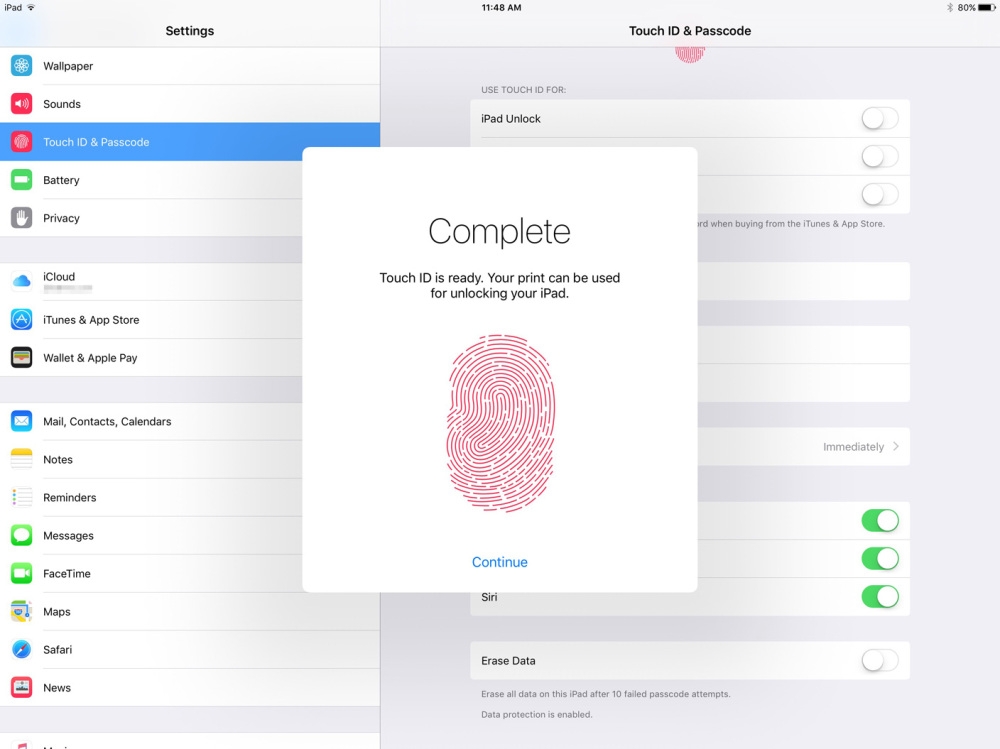Tap the Privacy hand icon
This screenshot has width=1000, height=749.
(22, 218)
